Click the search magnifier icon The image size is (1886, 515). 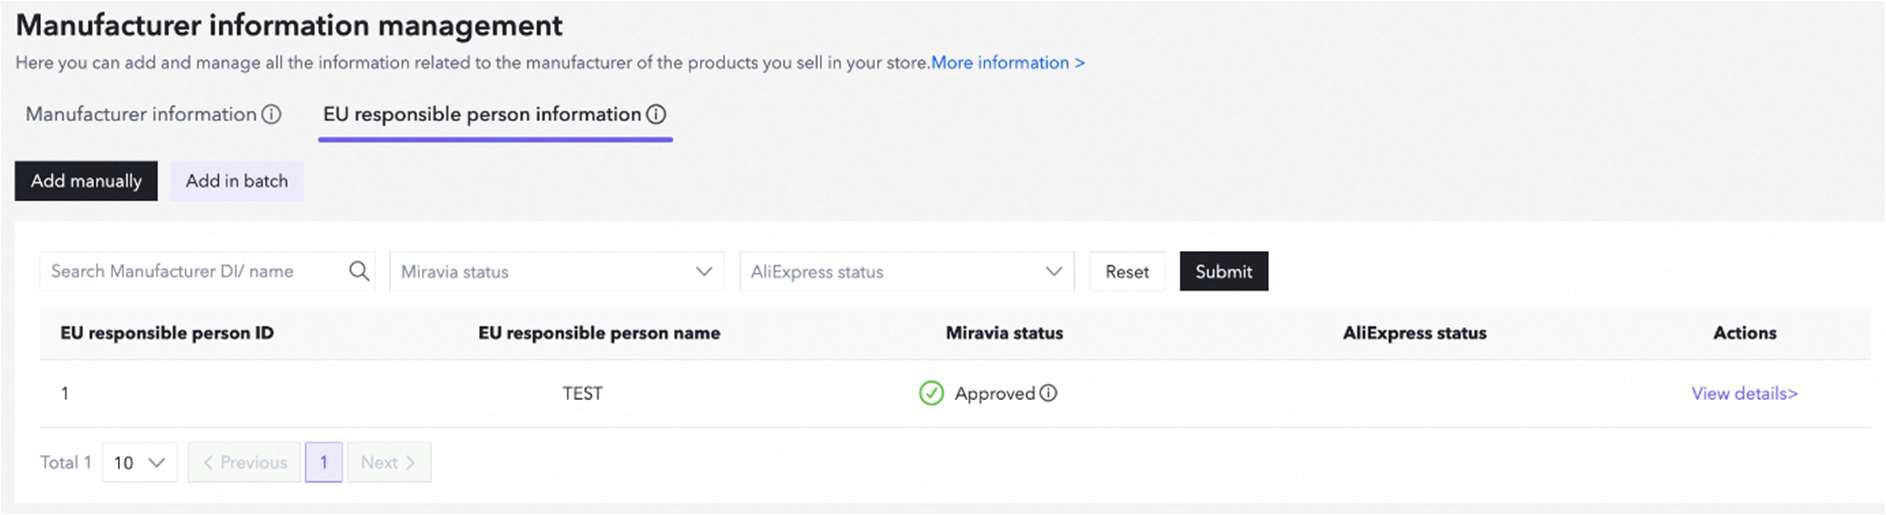(x=359, y=271)
